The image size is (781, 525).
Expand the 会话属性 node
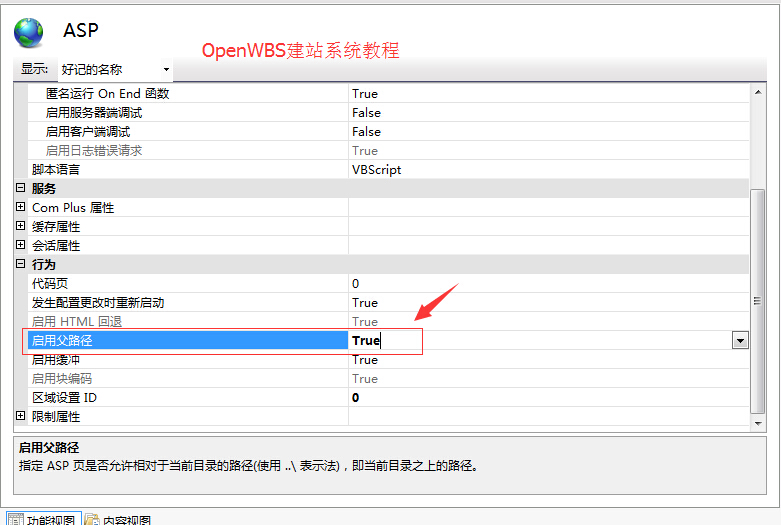click(20, 245)
